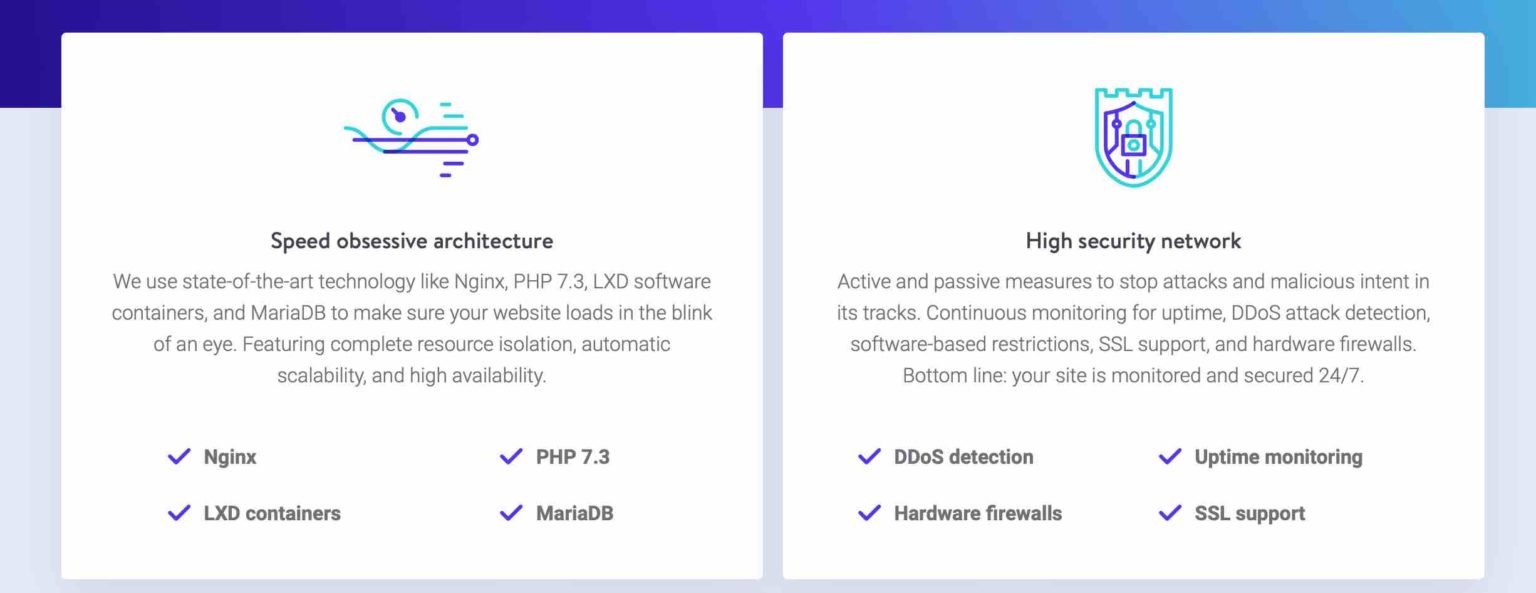
Task: Click the checkmark beside Nginx
Action: pos(179,457)
